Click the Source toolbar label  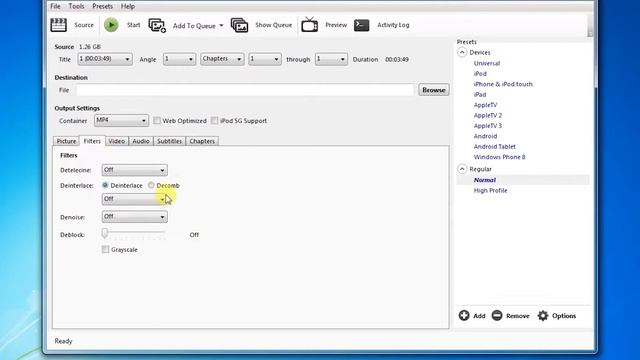pos(84,25)
